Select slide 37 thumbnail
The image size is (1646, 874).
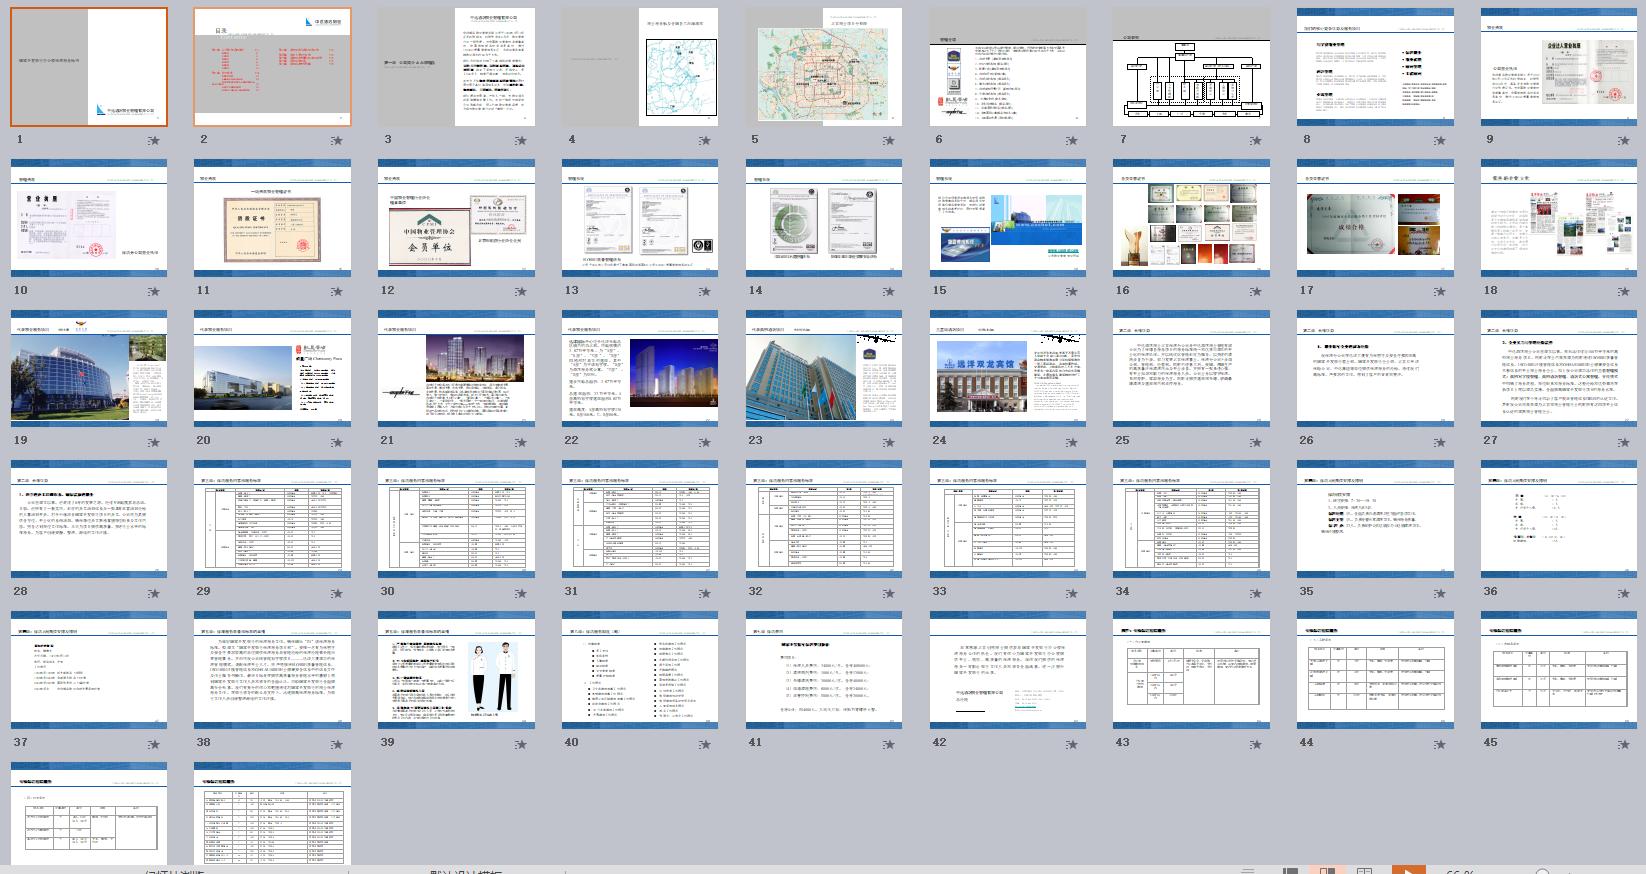pos(89,670)
